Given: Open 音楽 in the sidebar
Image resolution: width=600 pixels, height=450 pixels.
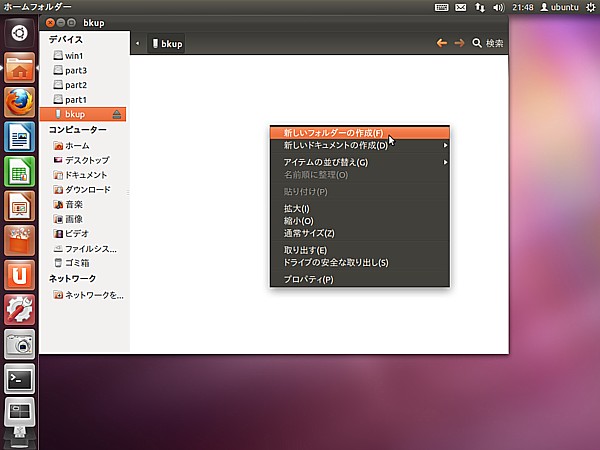Looking at the screenshot, I should pyautogui.click(x=83, y=205).
